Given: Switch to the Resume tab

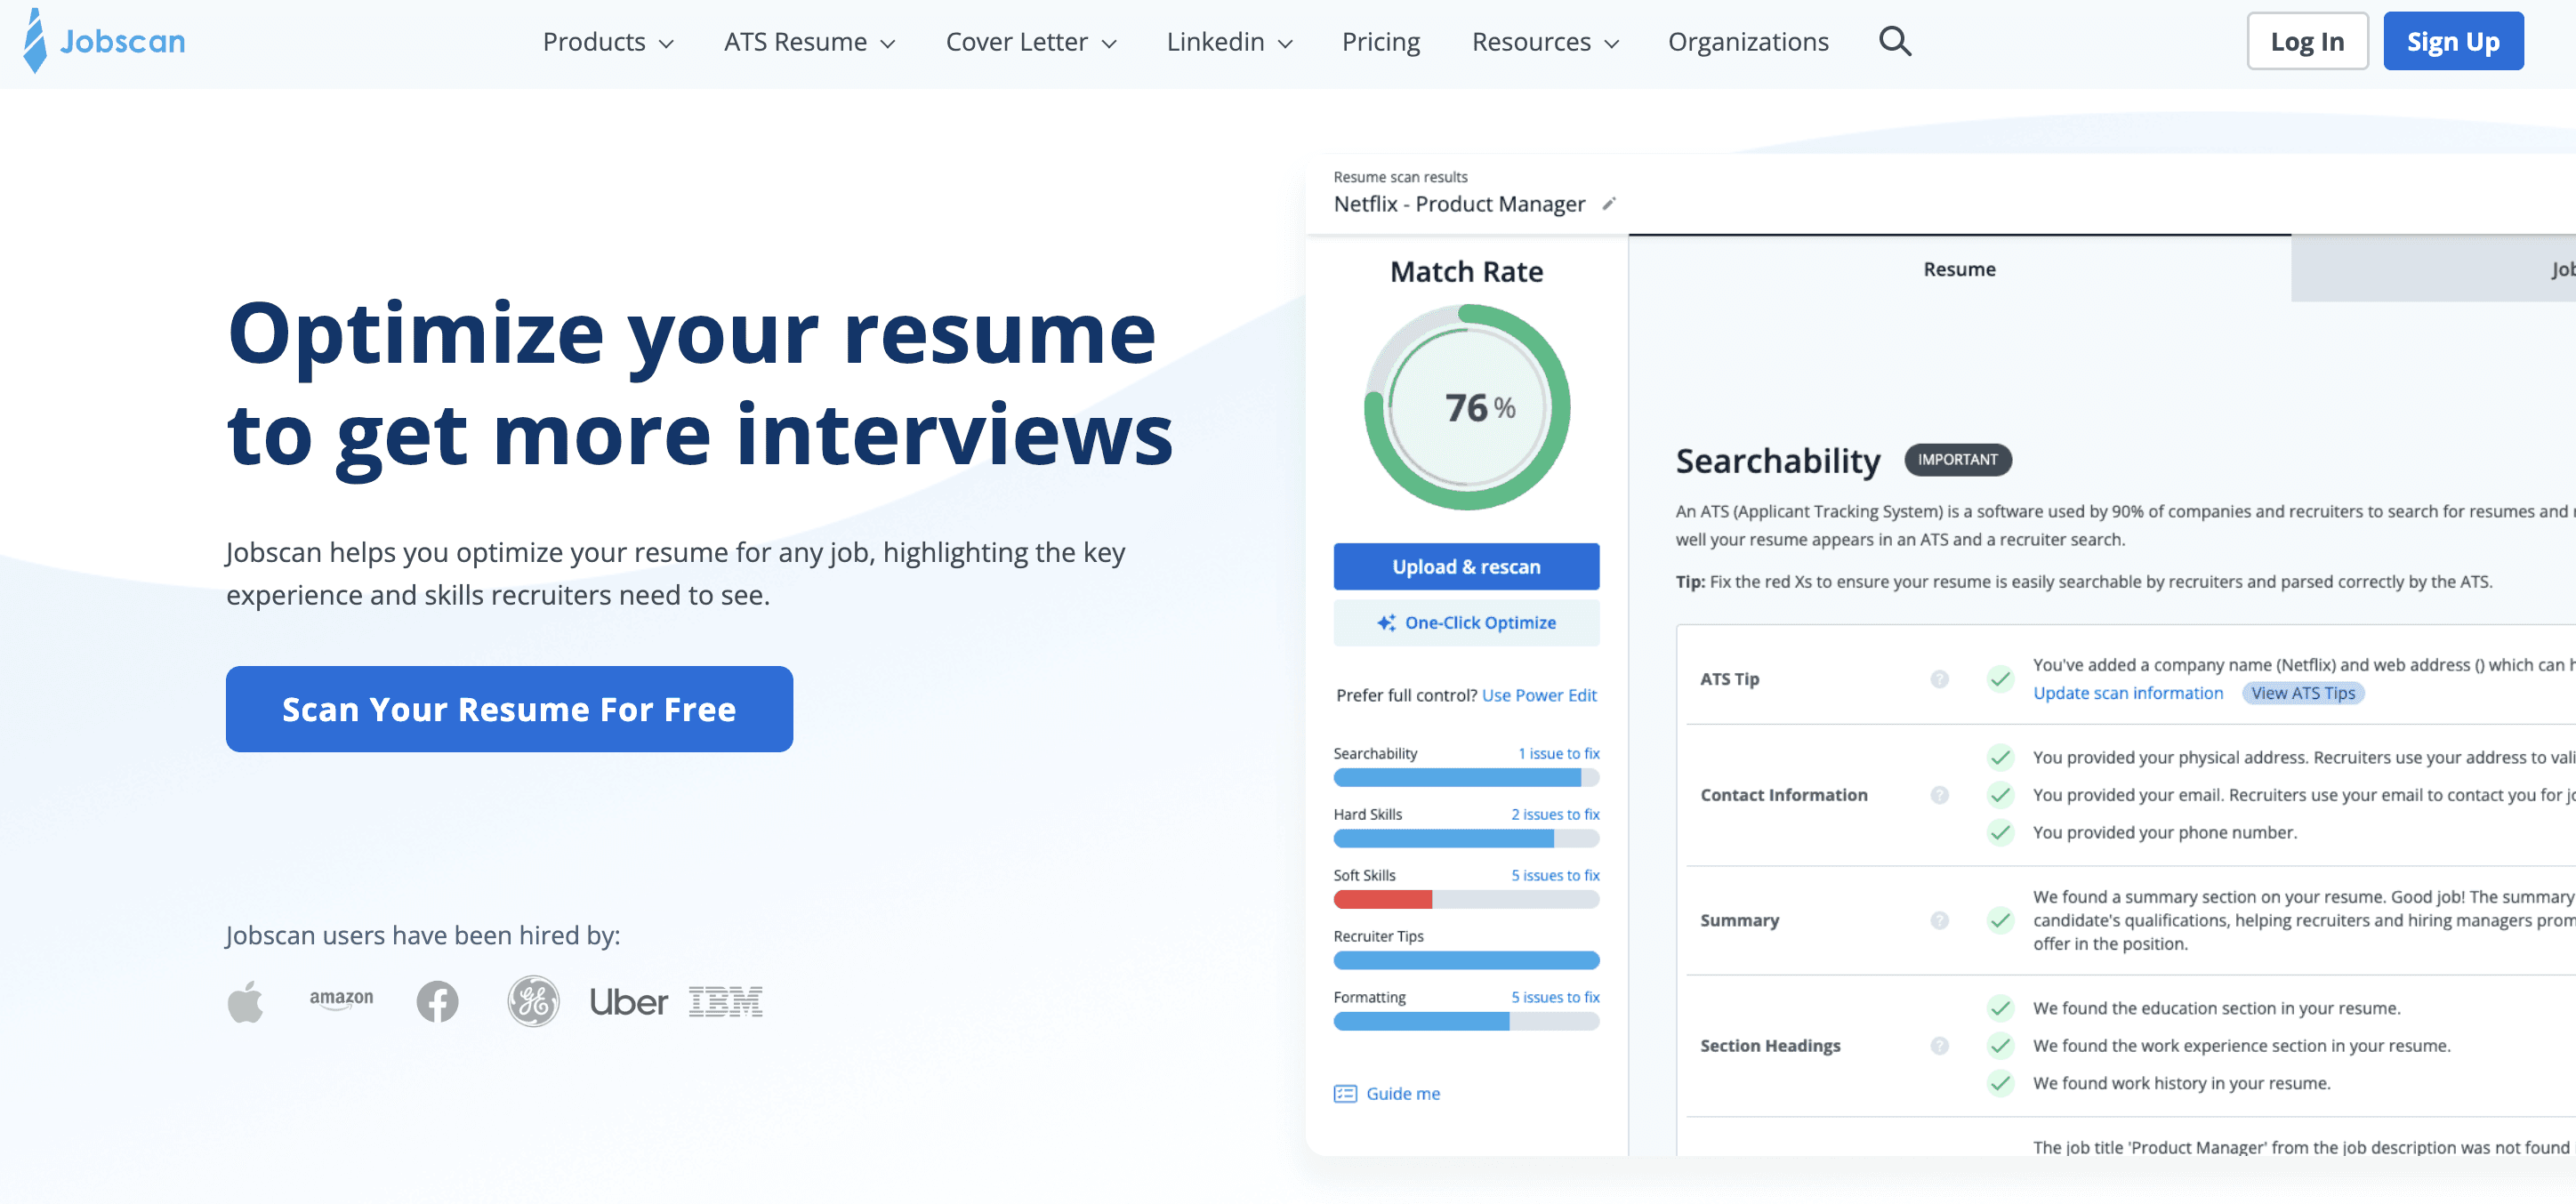Looking at the screenshot, I should 1958,269.
